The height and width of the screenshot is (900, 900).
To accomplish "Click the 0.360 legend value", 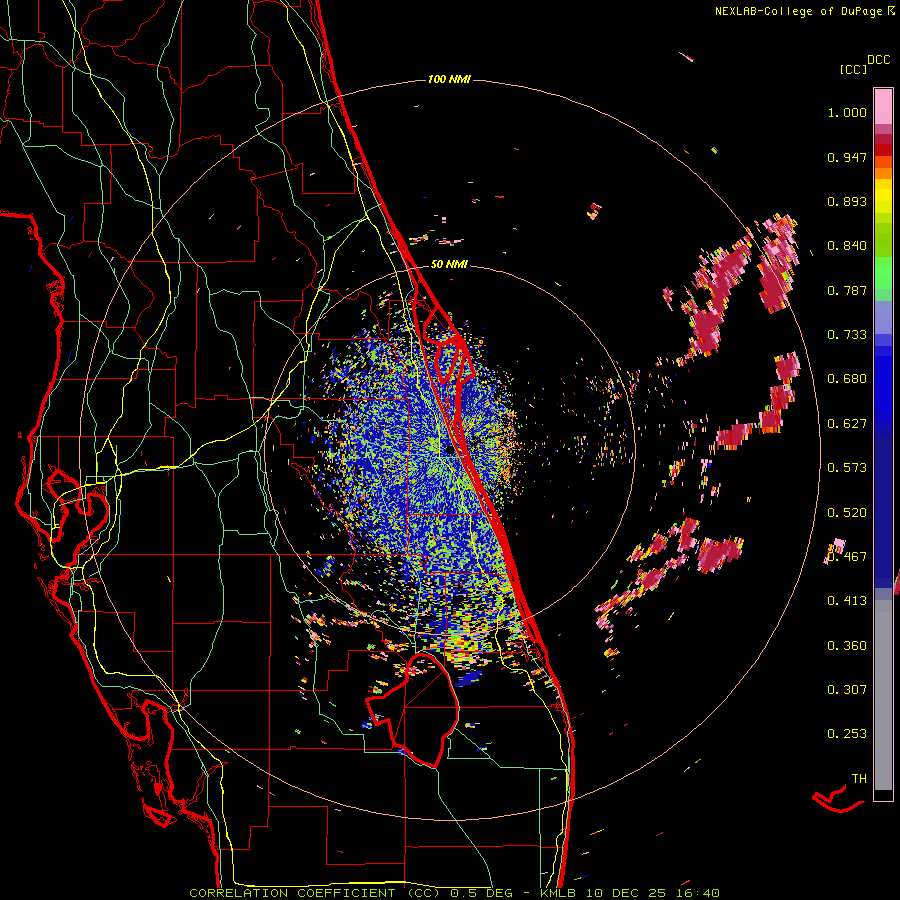I will pos(847,646).
